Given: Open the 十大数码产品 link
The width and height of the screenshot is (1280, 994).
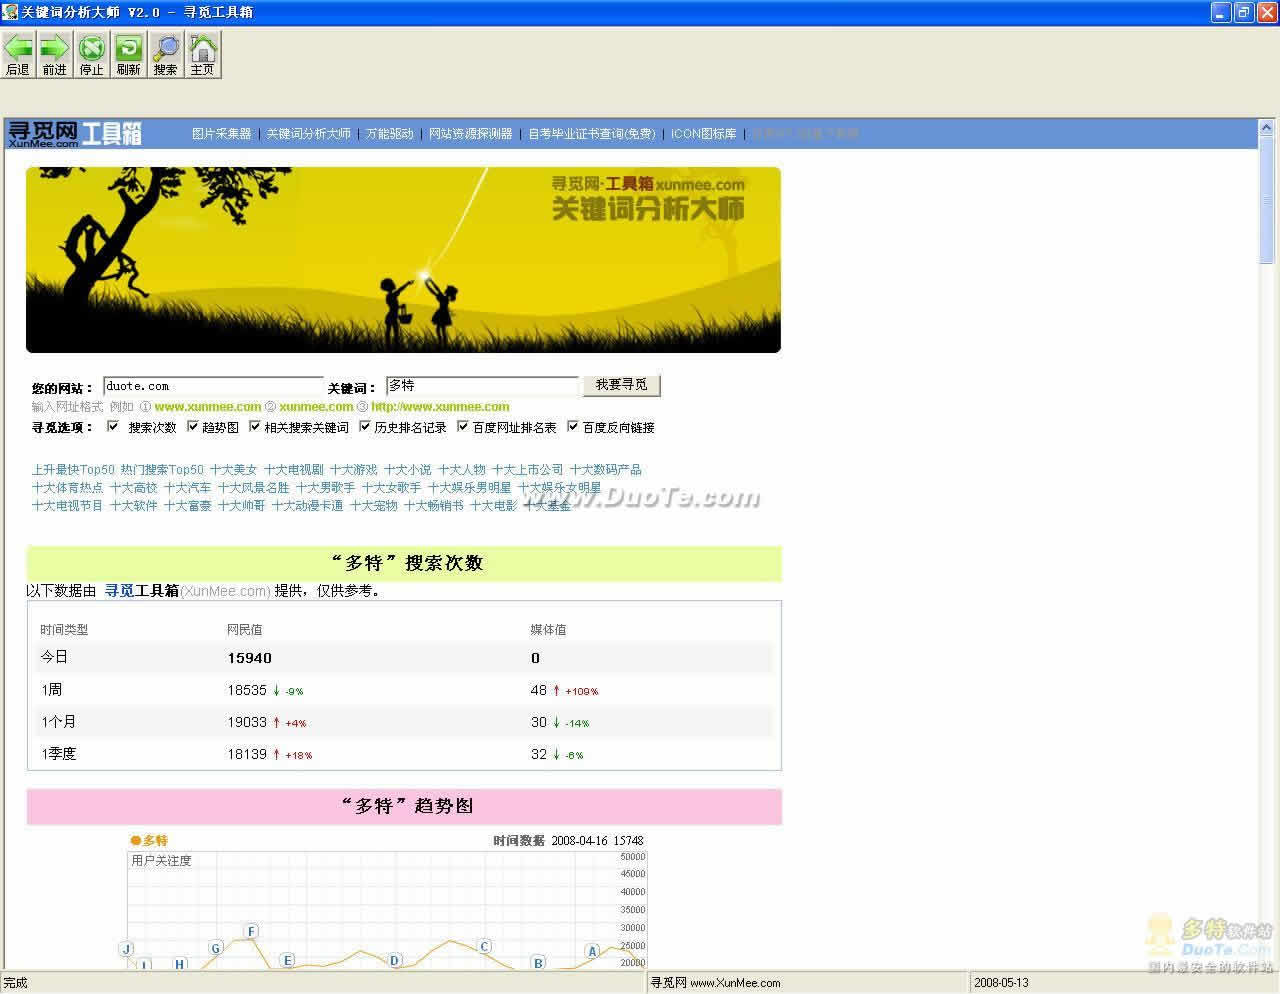Looking at the screenshot, I should (x=606, y=469).
